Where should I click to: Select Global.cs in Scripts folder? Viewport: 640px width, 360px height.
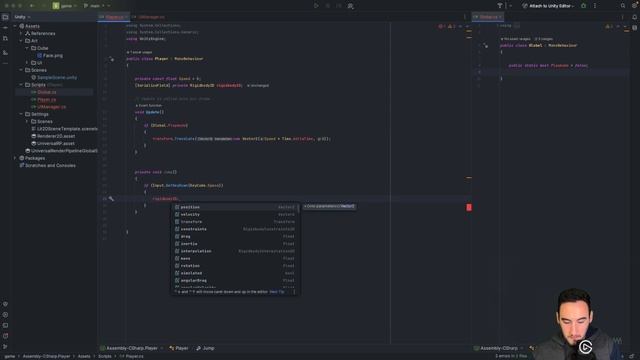click(x=44, y=92)
